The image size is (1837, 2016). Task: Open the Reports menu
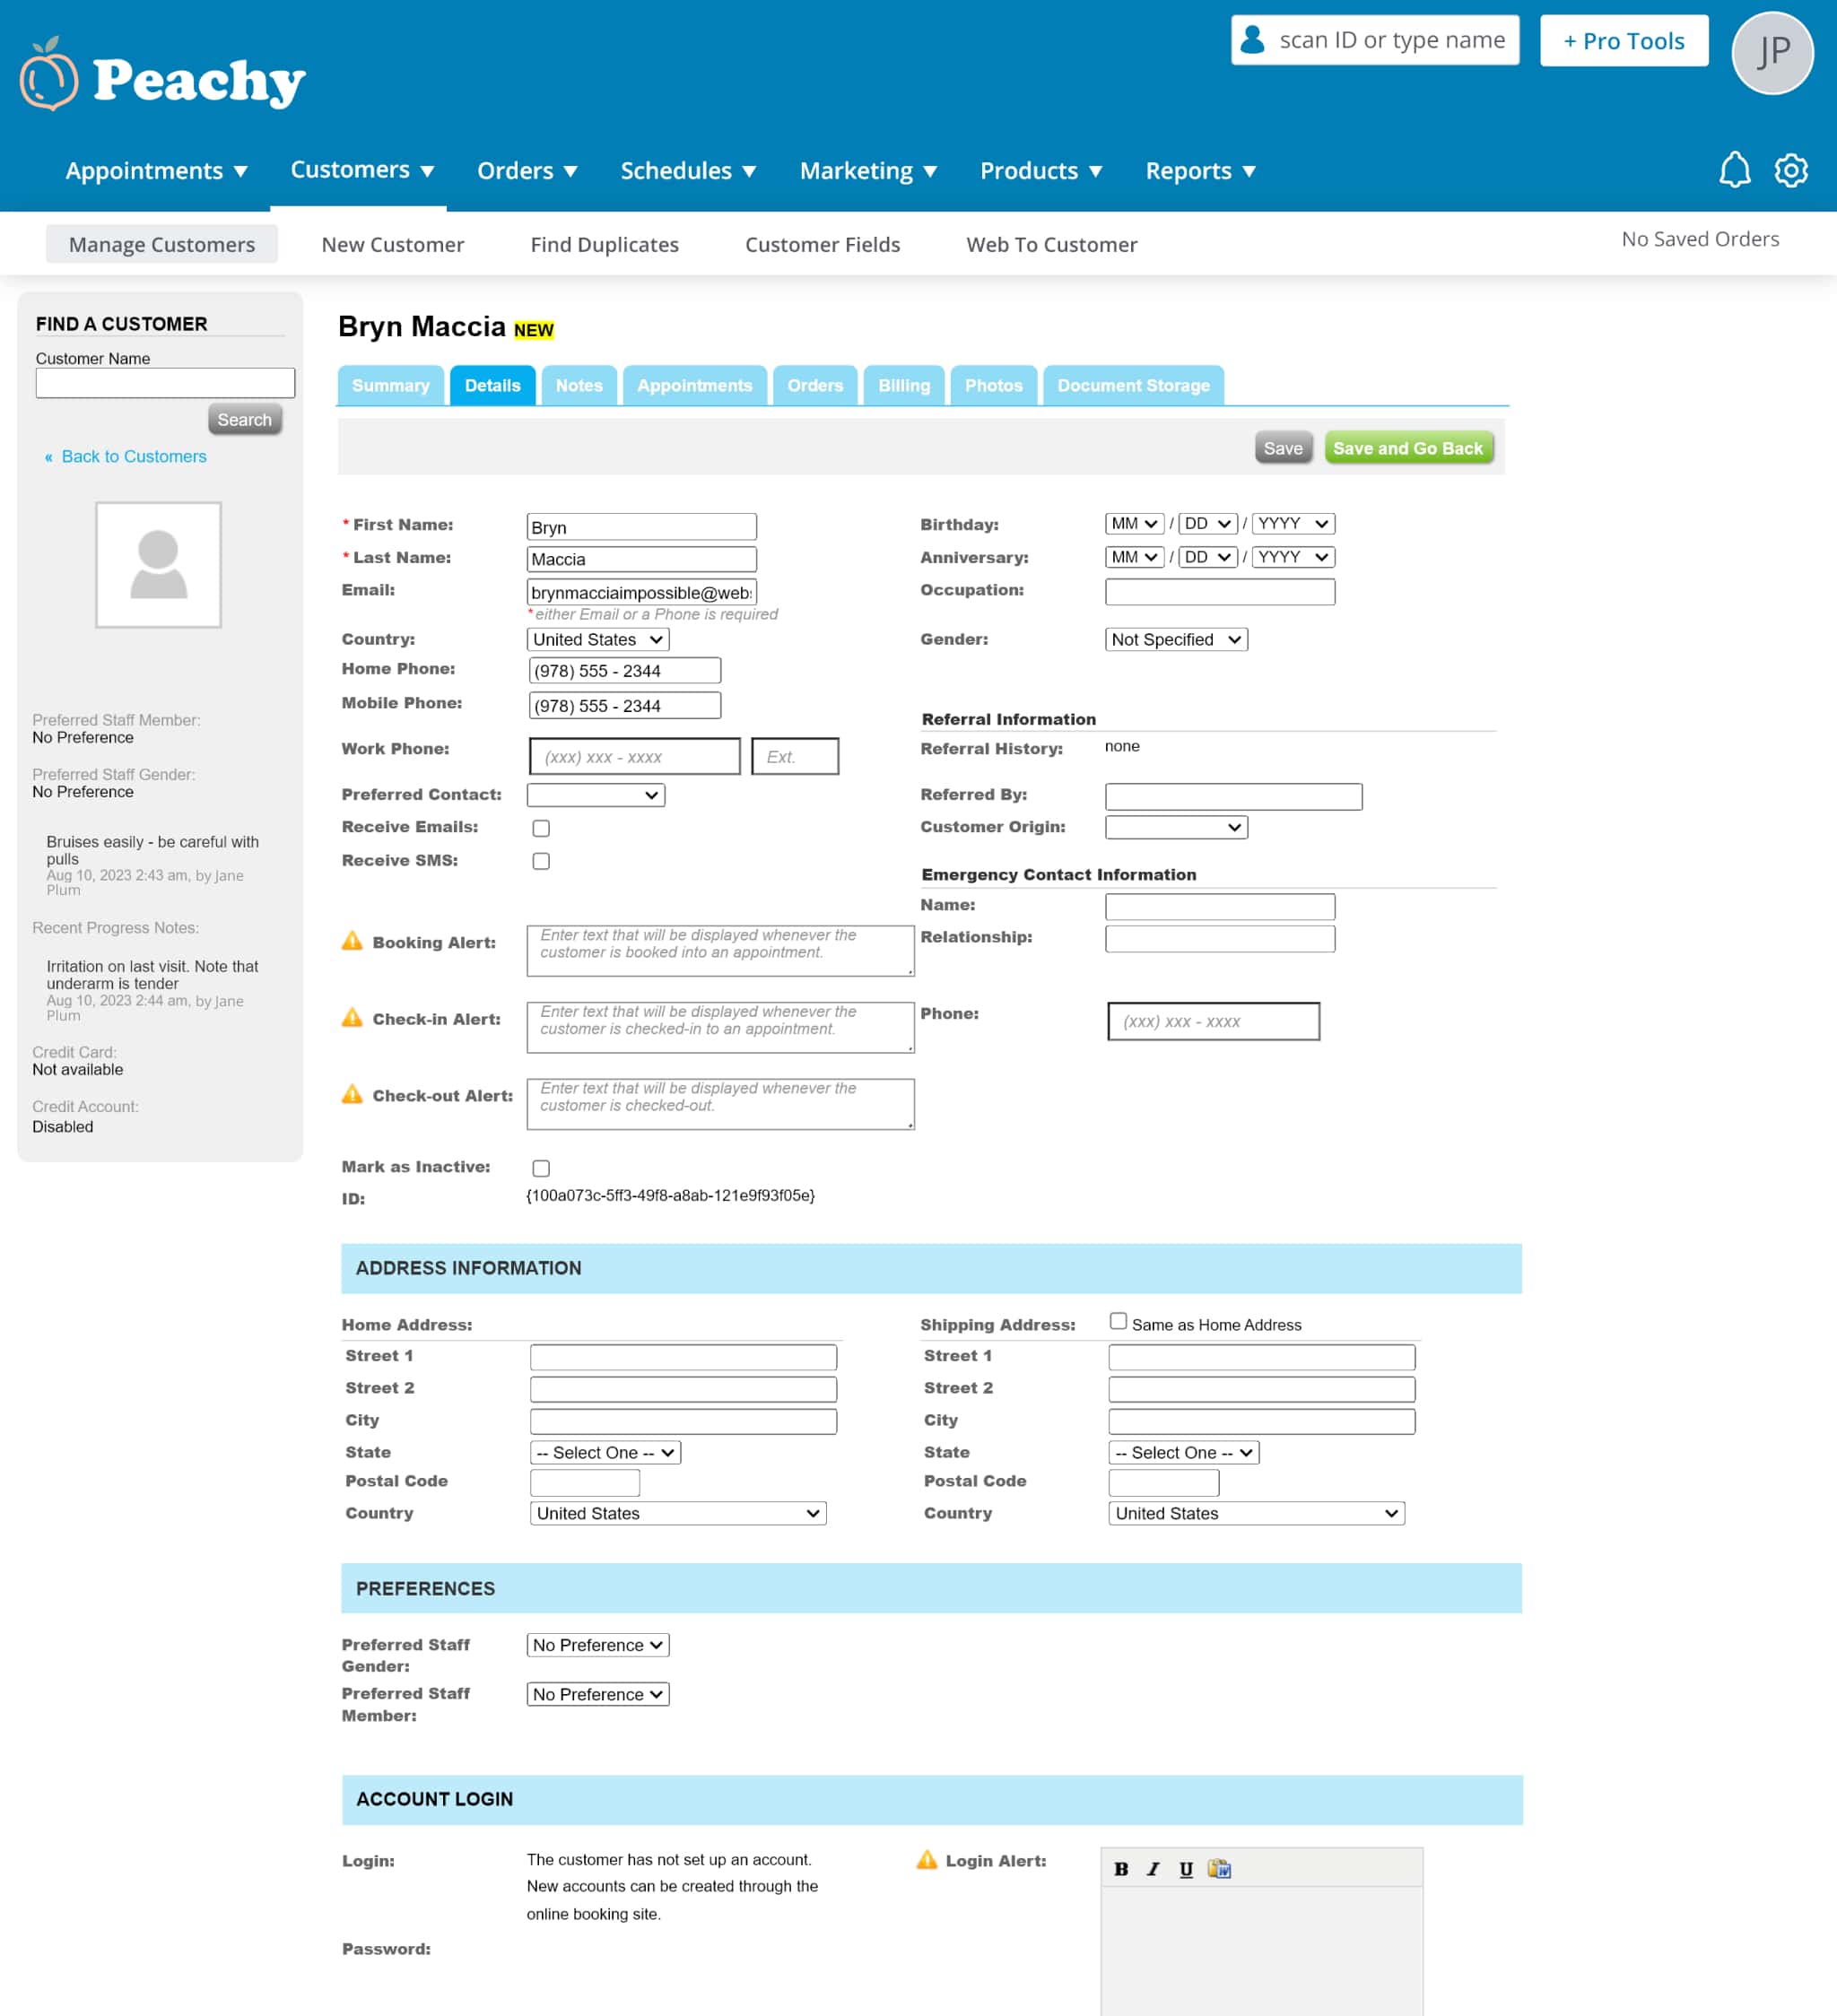click(1199, 171)
